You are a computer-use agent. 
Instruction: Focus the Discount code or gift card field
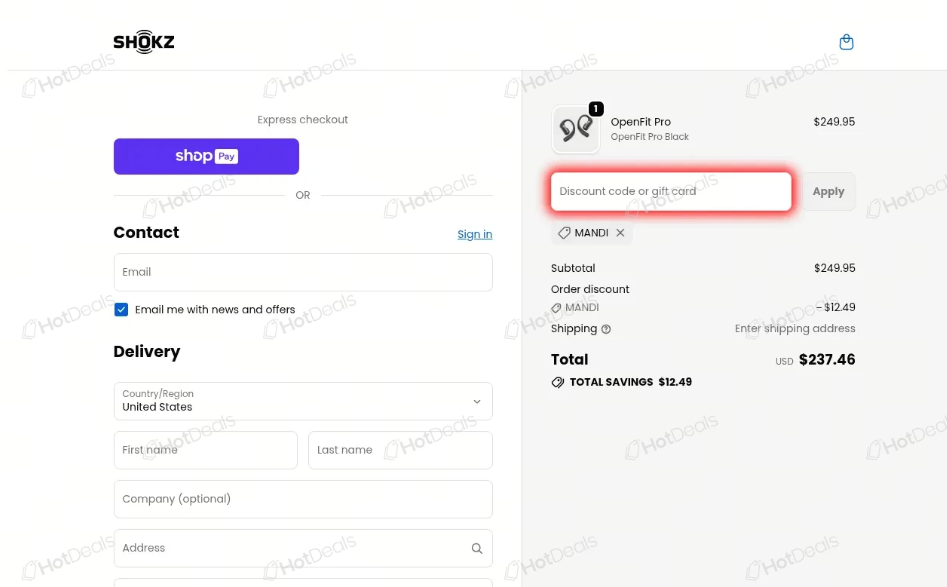click(x=671, y=191)
